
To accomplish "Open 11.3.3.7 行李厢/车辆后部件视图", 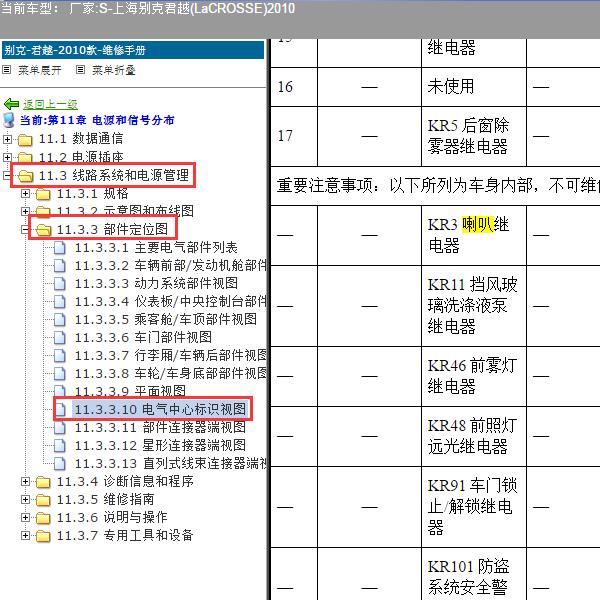I will (x=171, y=355).
